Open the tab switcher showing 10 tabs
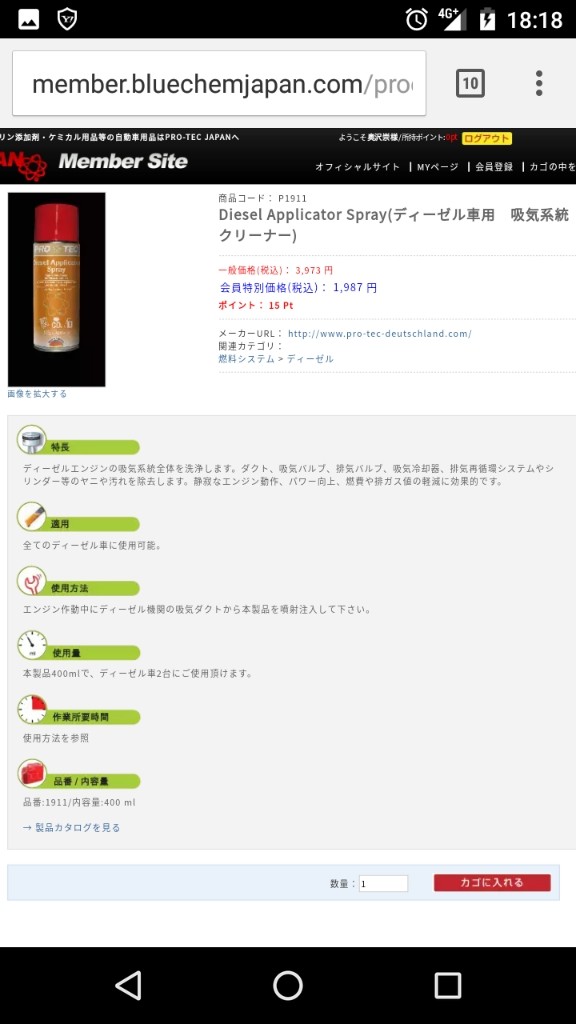The image size is (576, 1024). coord(470,84)
